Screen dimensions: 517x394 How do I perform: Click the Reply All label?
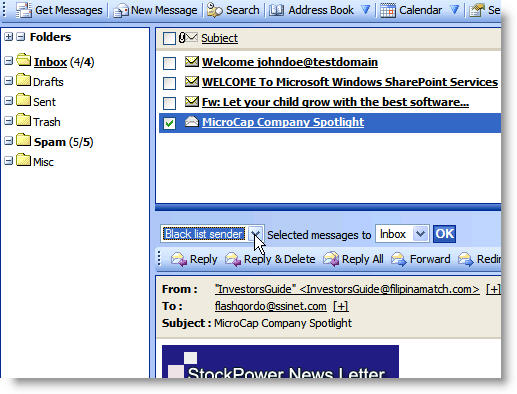[363, 259]
